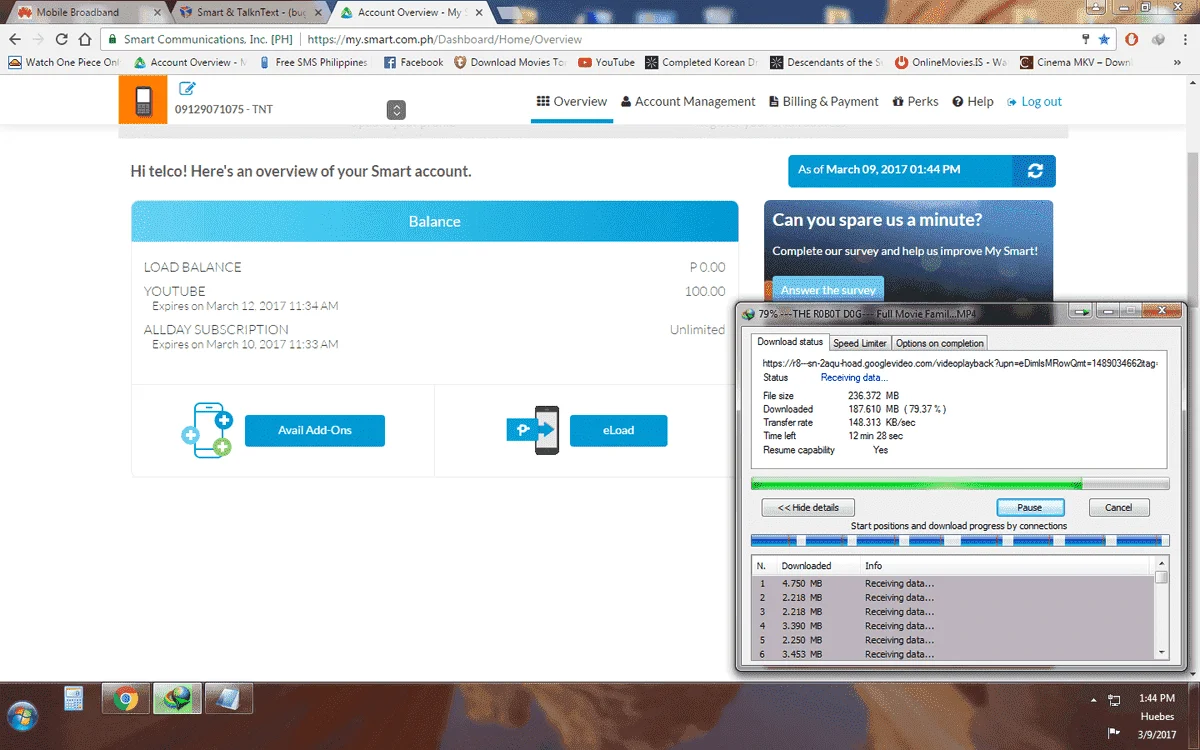Screen dimensions: 1200x750
Task: Click the Avail Add-Ons button
Action: [315, 430]
